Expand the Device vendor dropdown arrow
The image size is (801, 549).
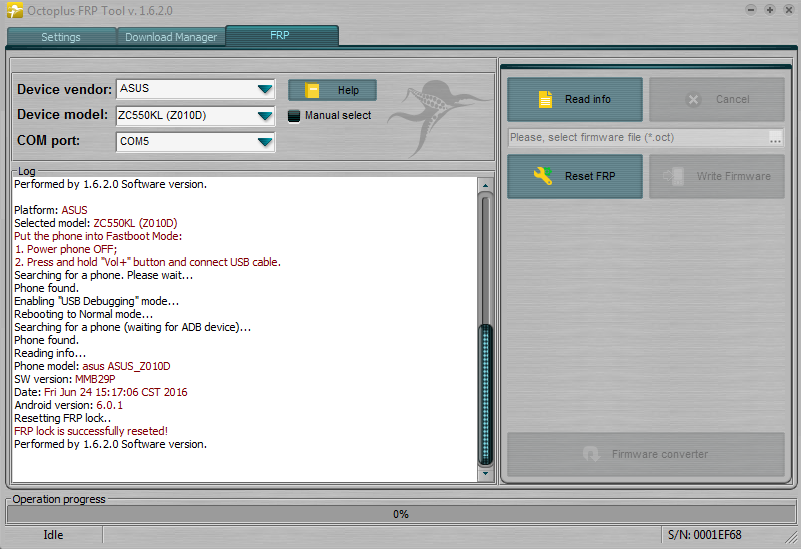[x=265, y=89]
